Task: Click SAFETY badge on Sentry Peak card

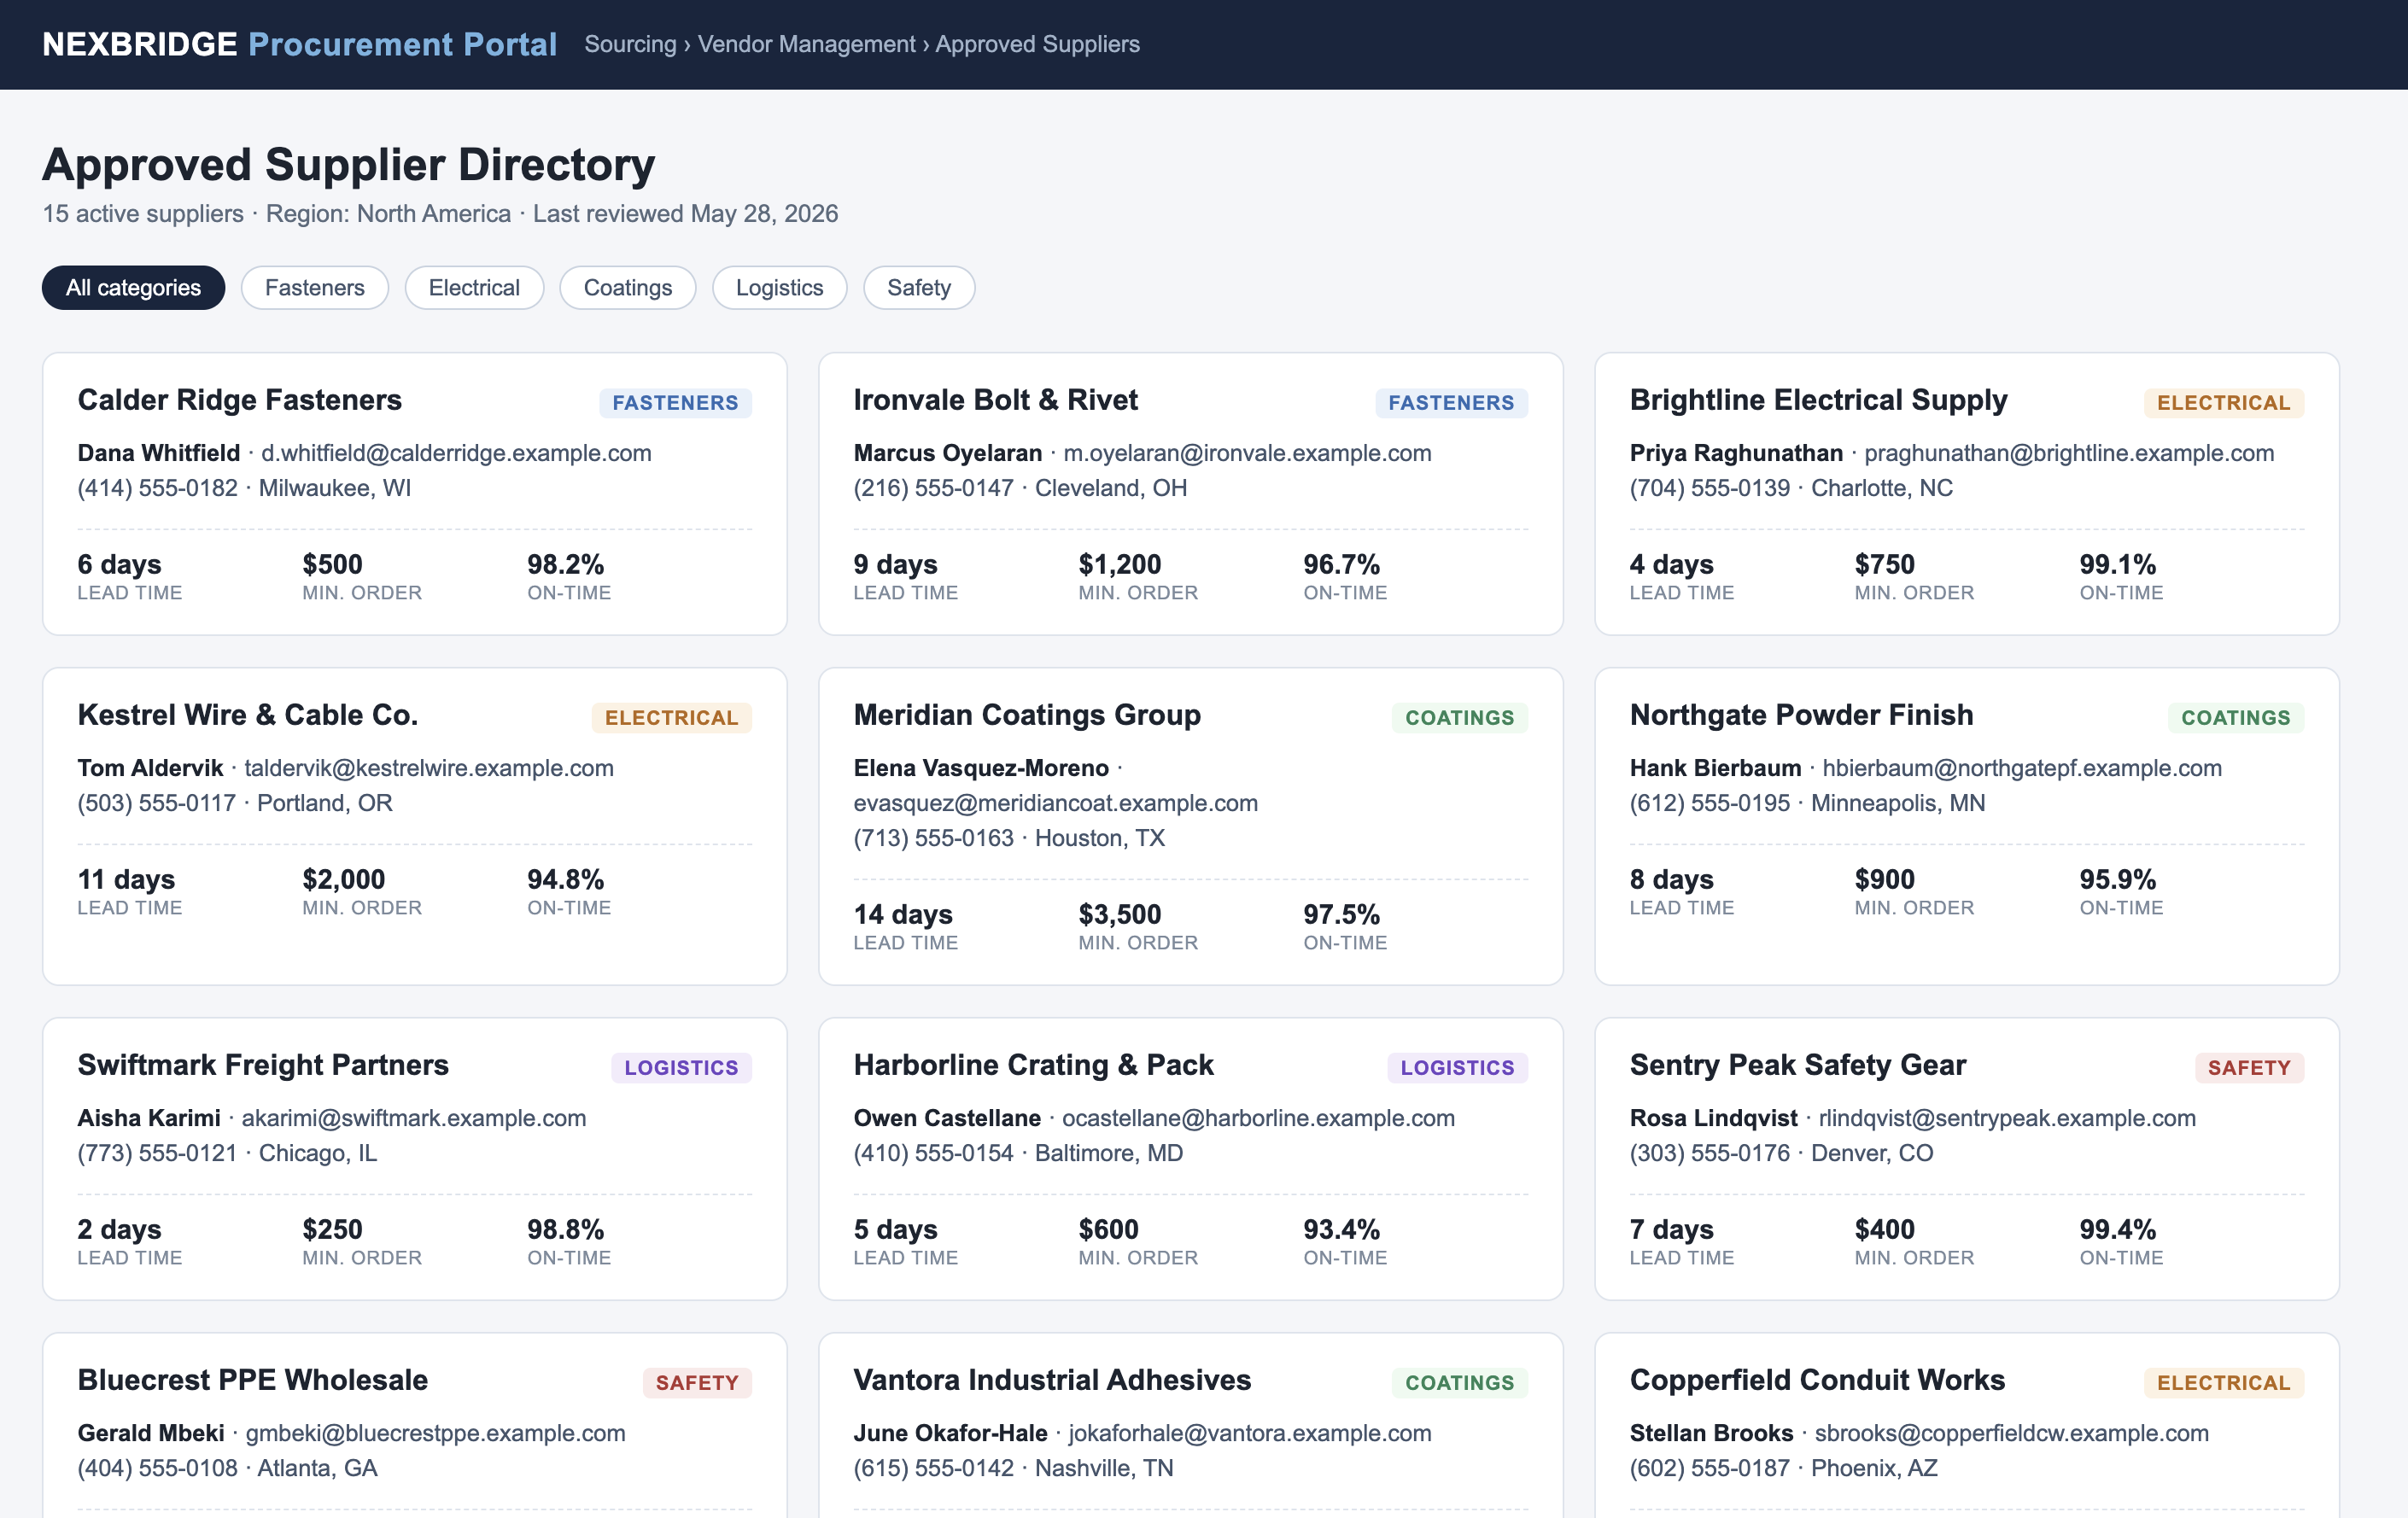Action: tap(2249, 1068)
